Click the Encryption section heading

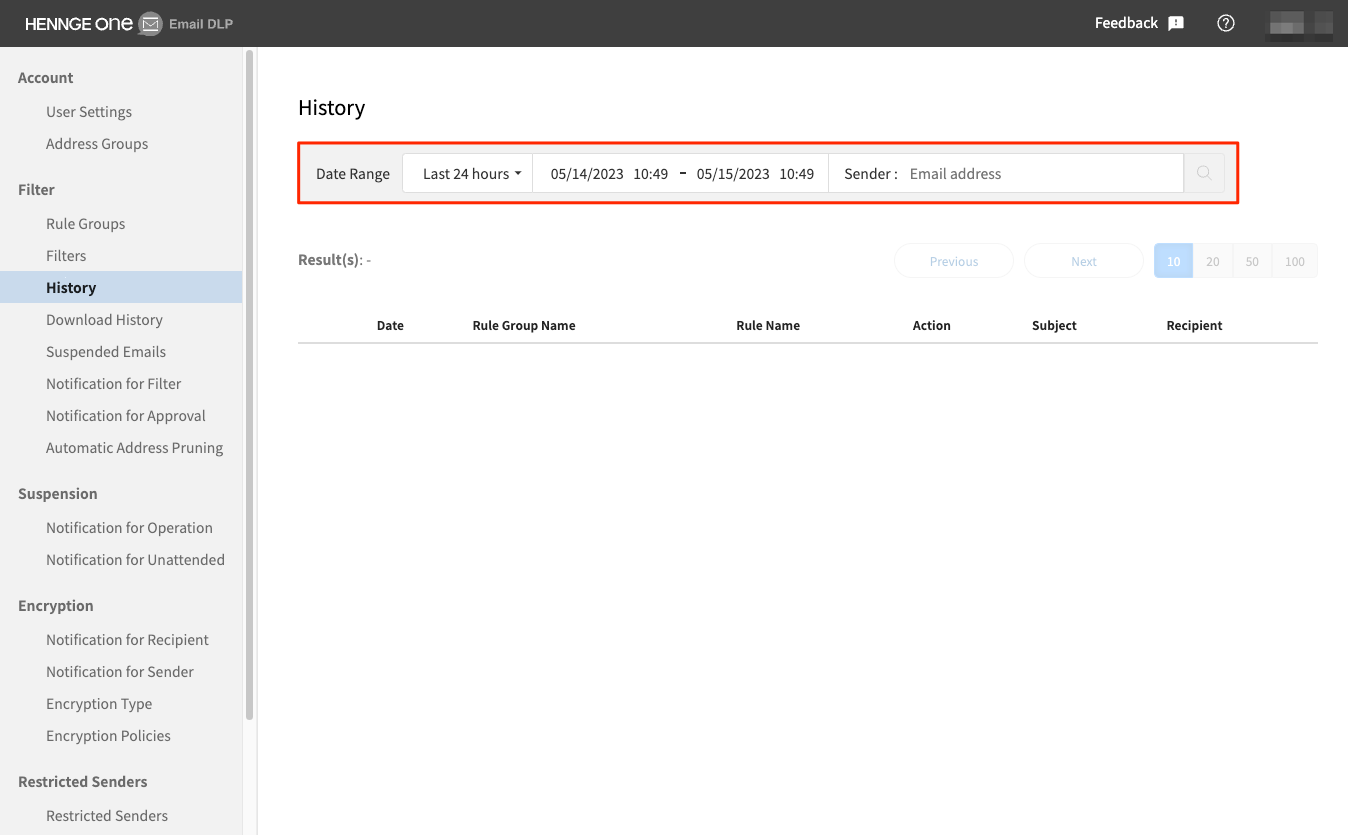click(x=56, y=606)
